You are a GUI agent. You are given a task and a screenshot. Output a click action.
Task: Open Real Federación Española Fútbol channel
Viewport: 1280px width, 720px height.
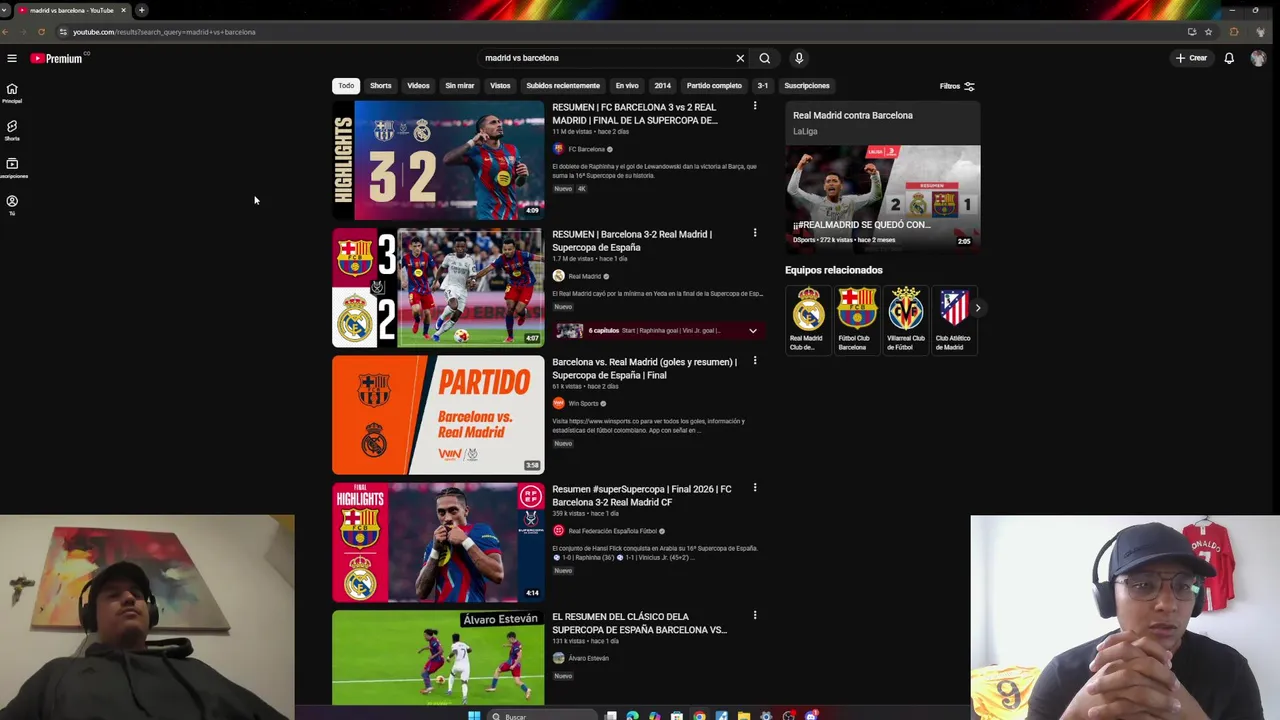click(612, 531)
